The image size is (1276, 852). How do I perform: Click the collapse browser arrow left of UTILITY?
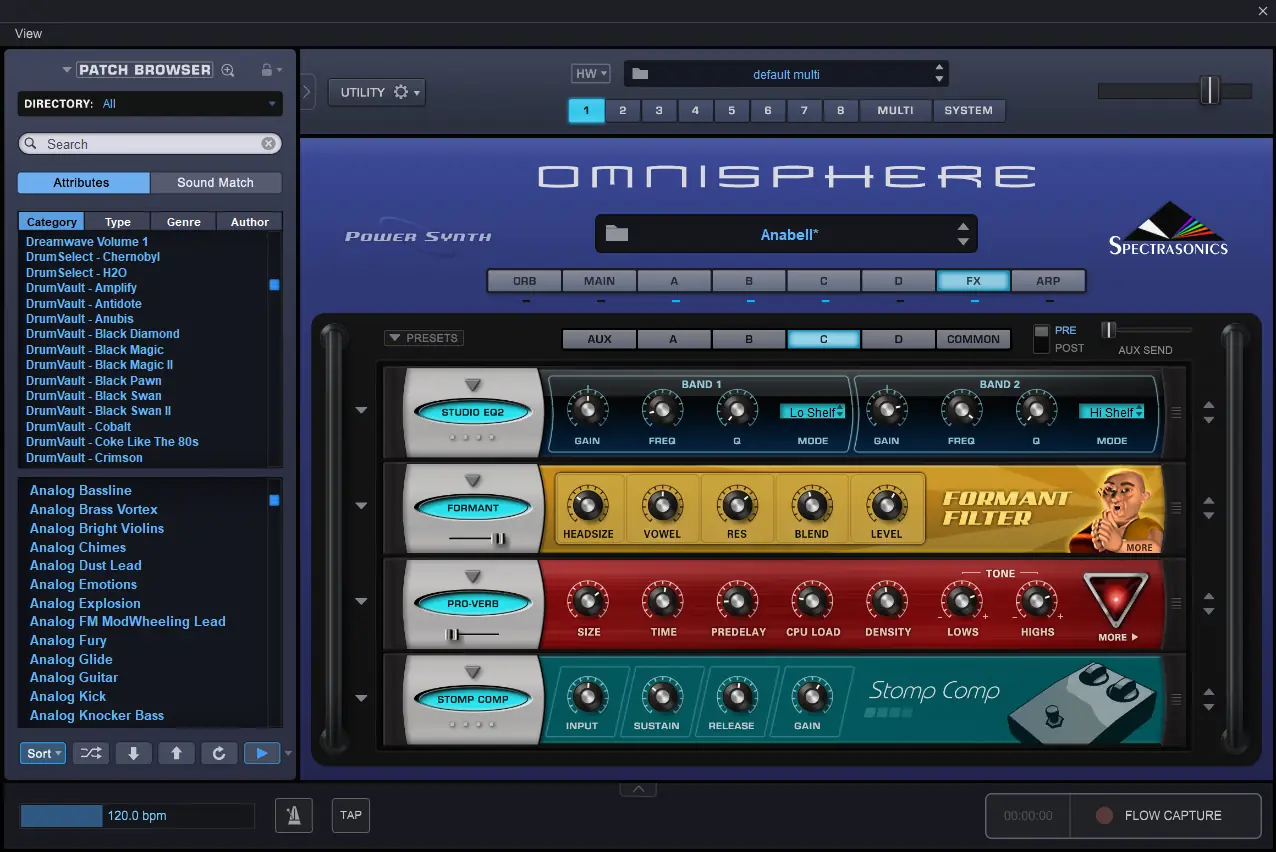(x=307, y=91)
